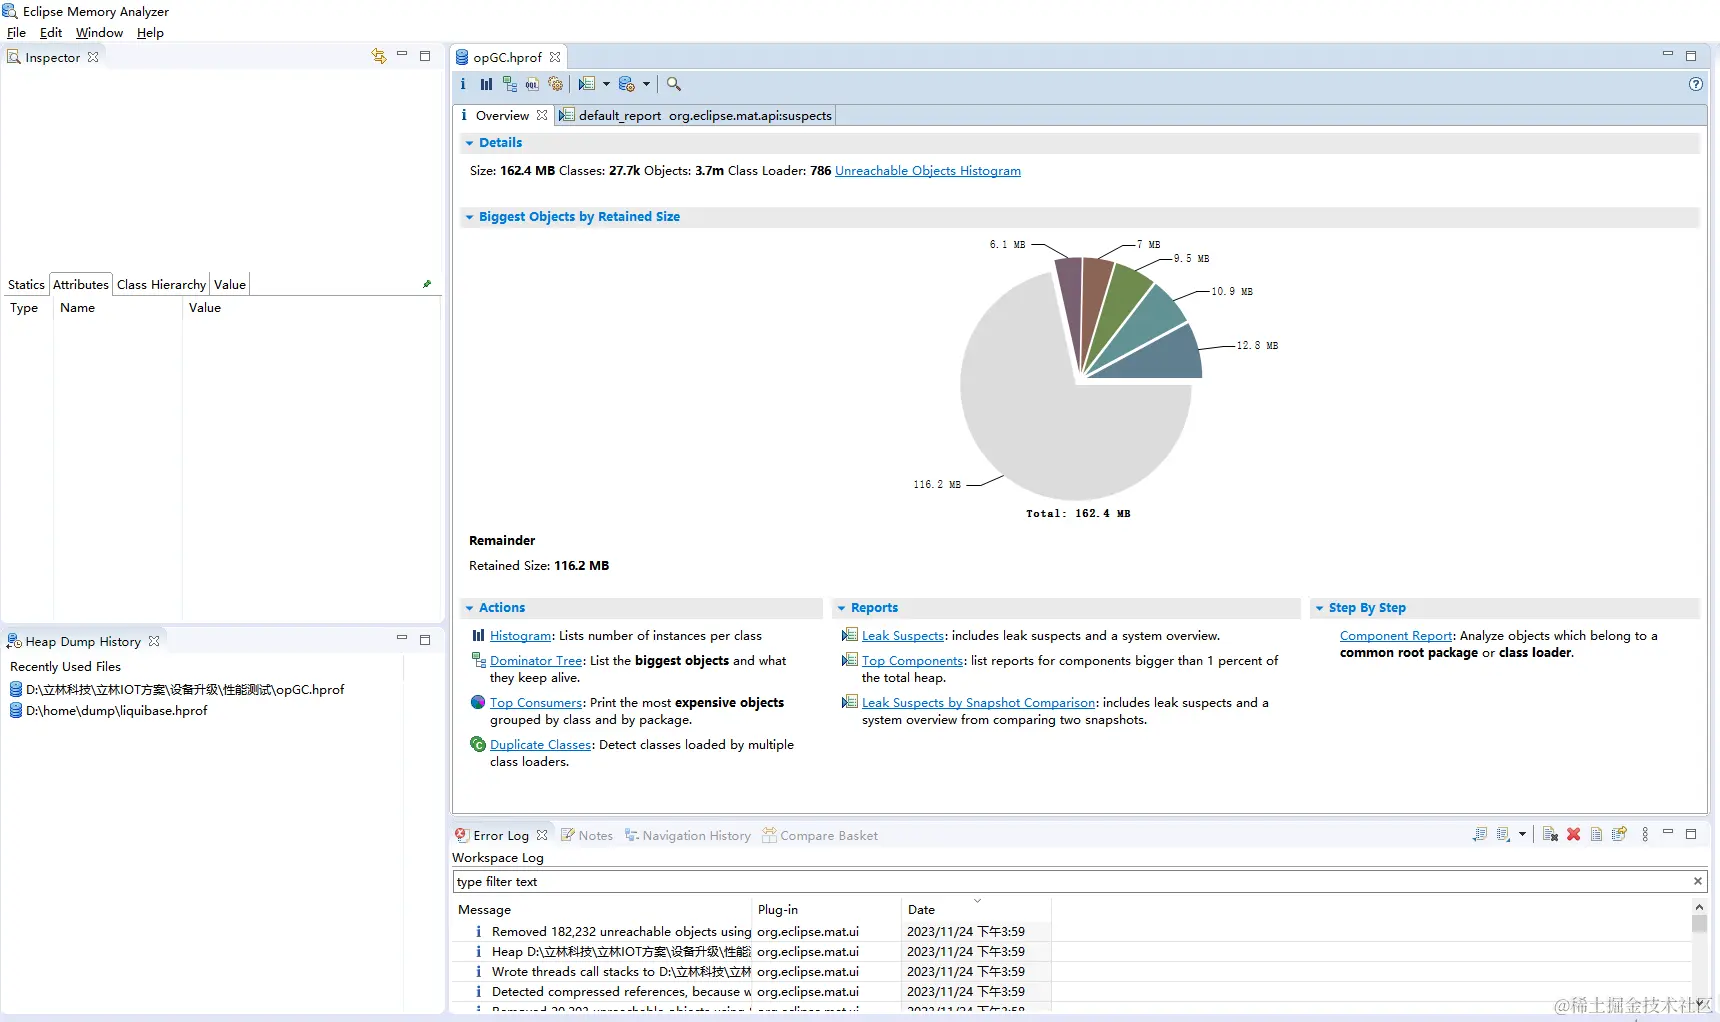Delete Log with the red X icon
The height and width of the screenshot is (1022, 1720).
(1574, 834)
